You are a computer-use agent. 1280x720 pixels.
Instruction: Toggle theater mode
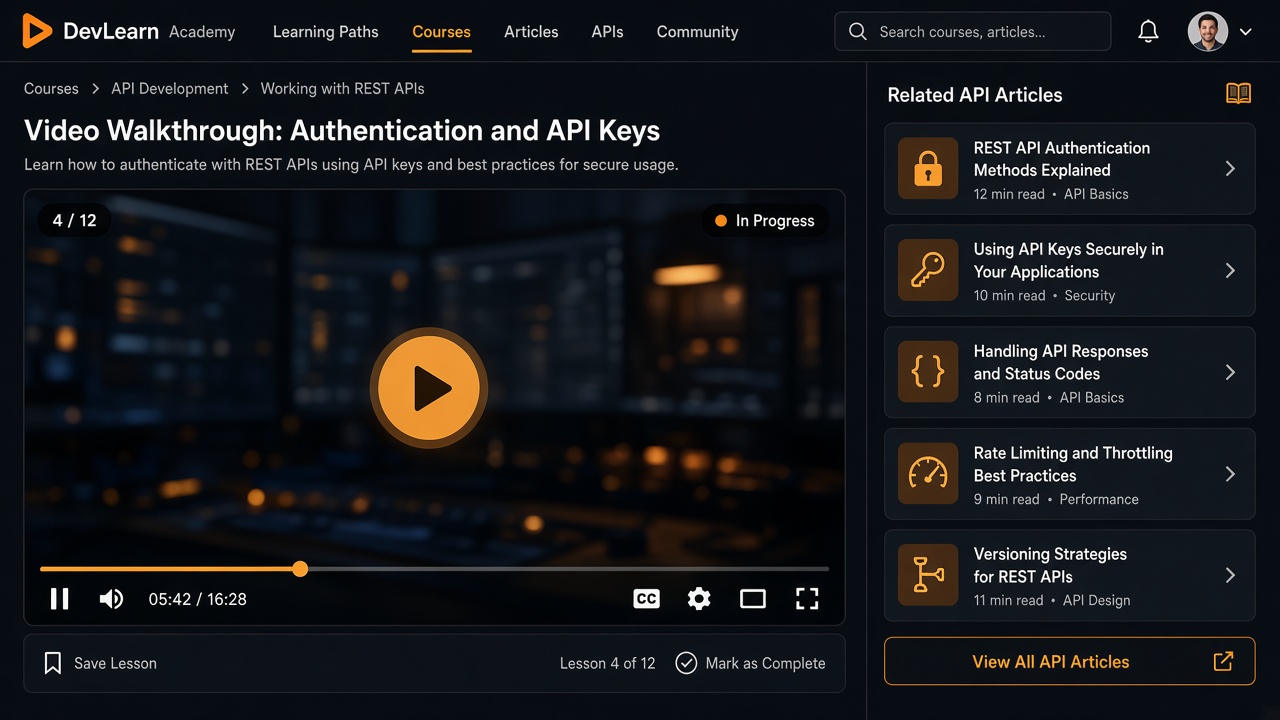753,599
